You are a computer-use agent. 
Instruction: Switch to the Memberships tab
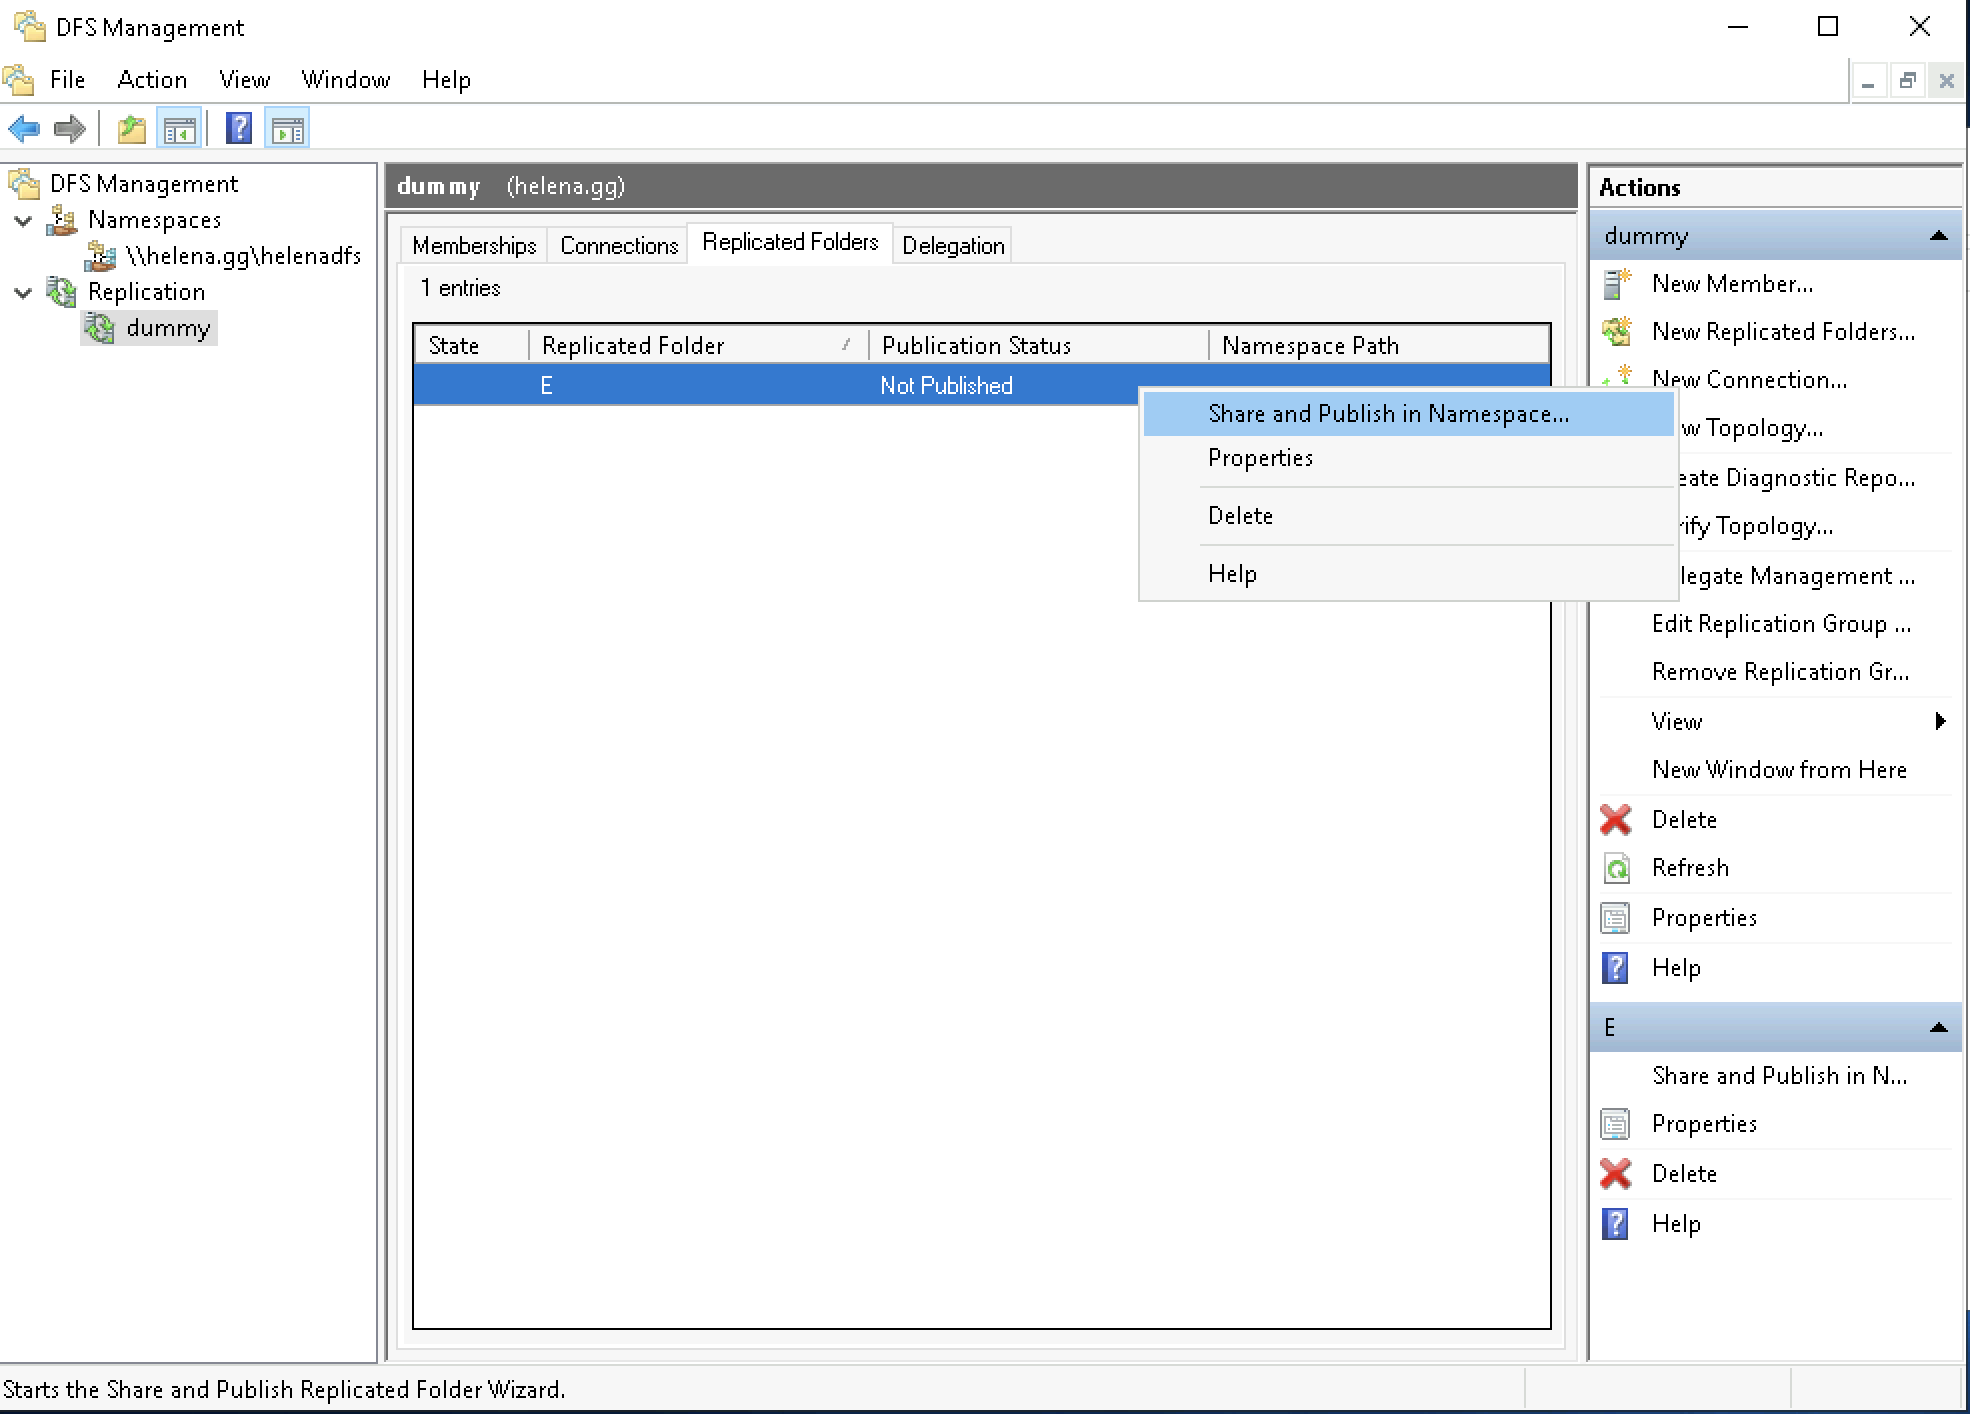pos(474,246)
